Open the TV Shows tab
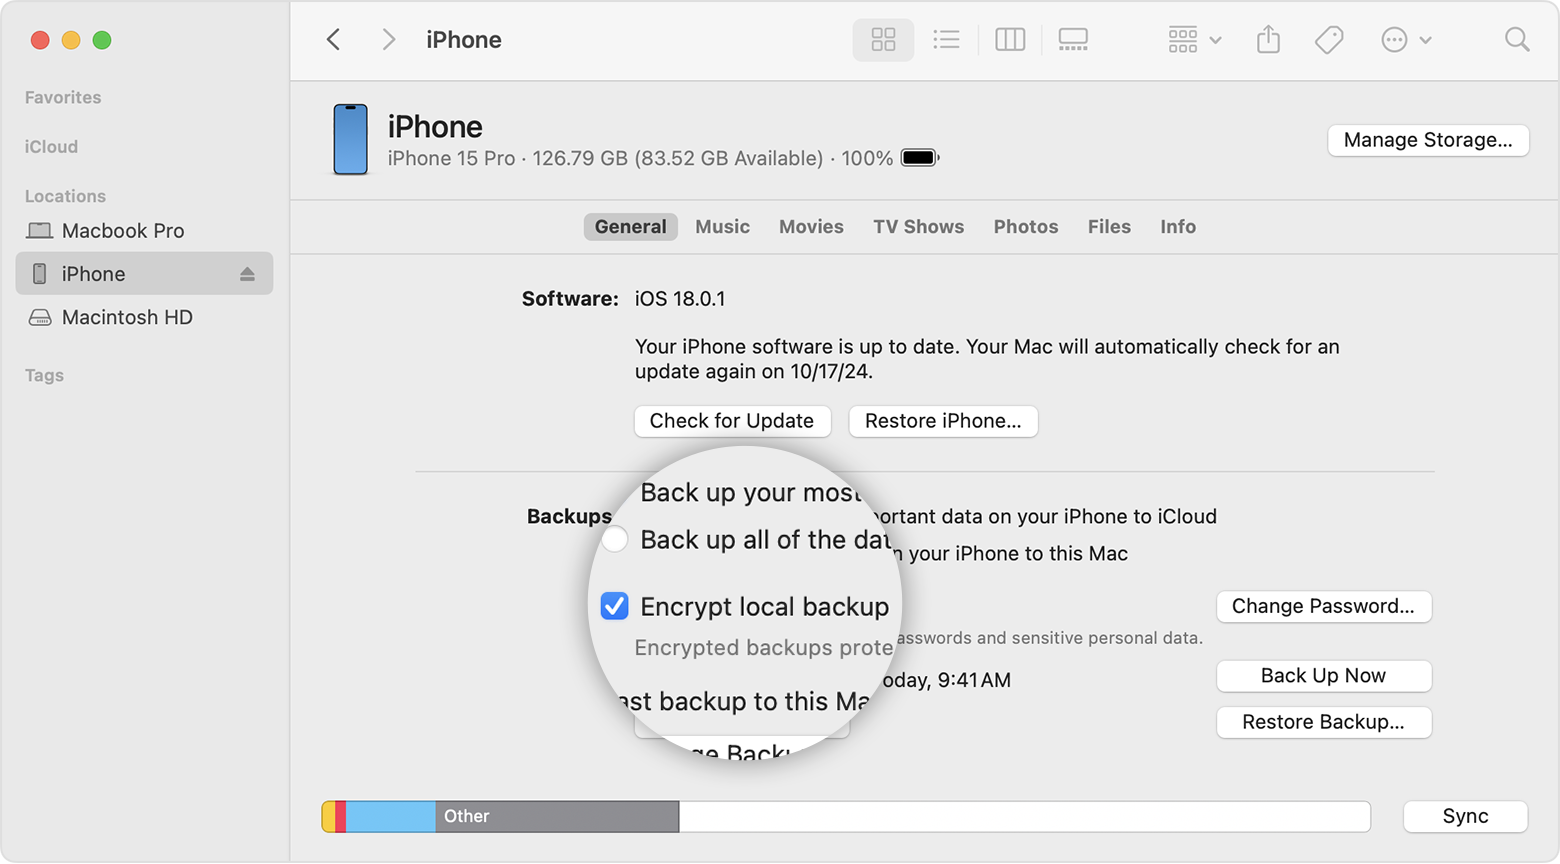1560x864 pixels. [x=918, y=227]
